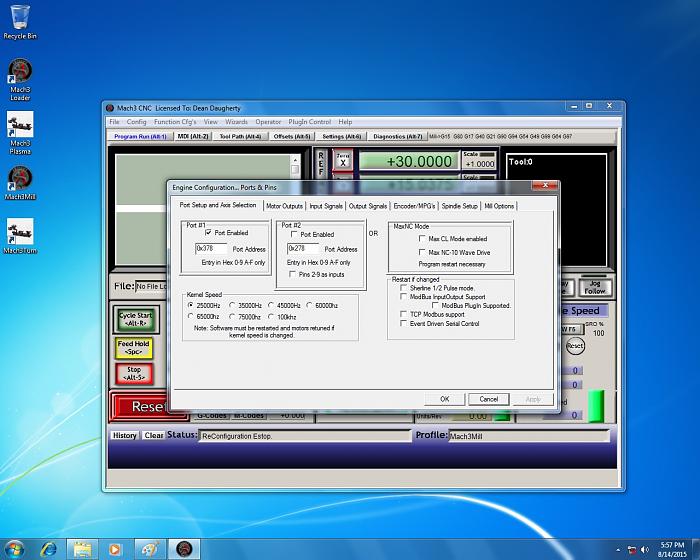The width and height of the screenshot is (700, 560).
Task: Open the Config menu
Action: [x=136, y=122]
